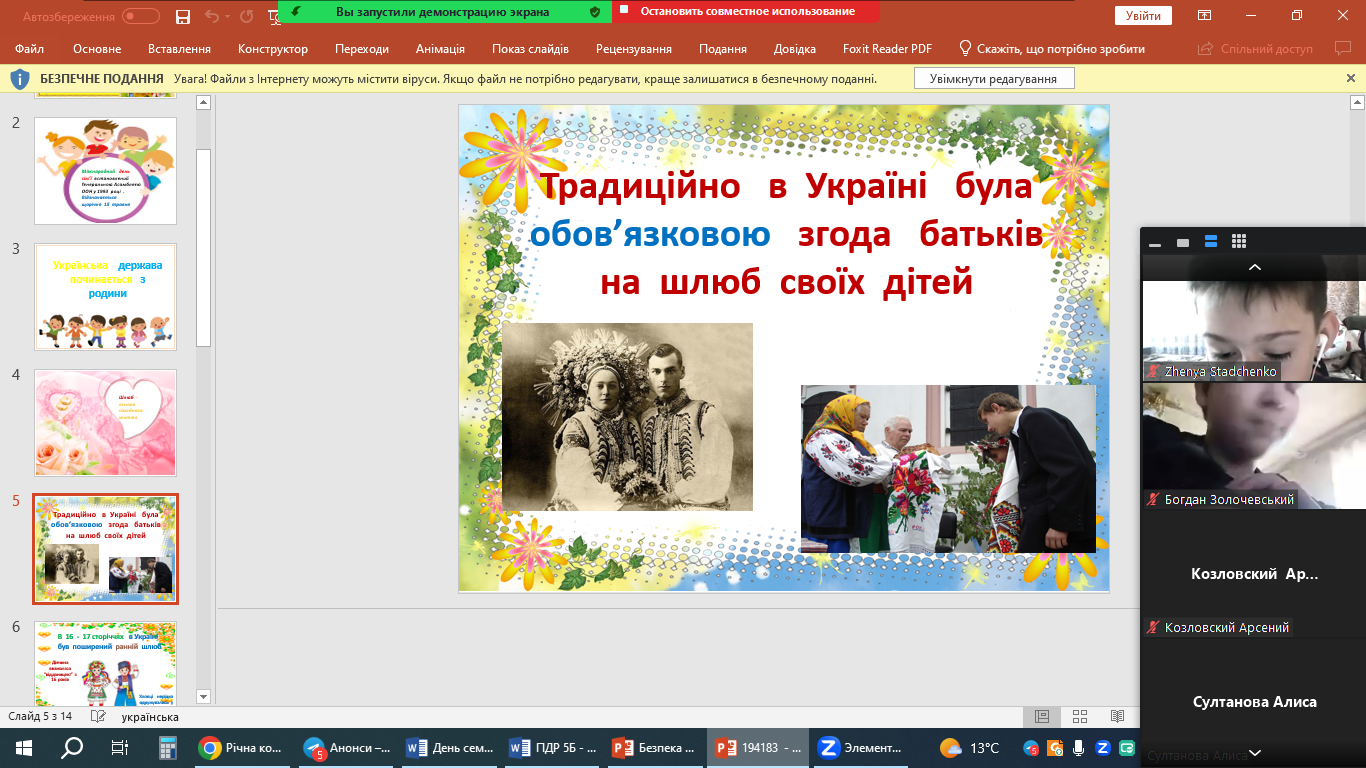Click Султанова Алиса participant tile
This screenshot has height=768, width=1366.
tap(1253, 701)
